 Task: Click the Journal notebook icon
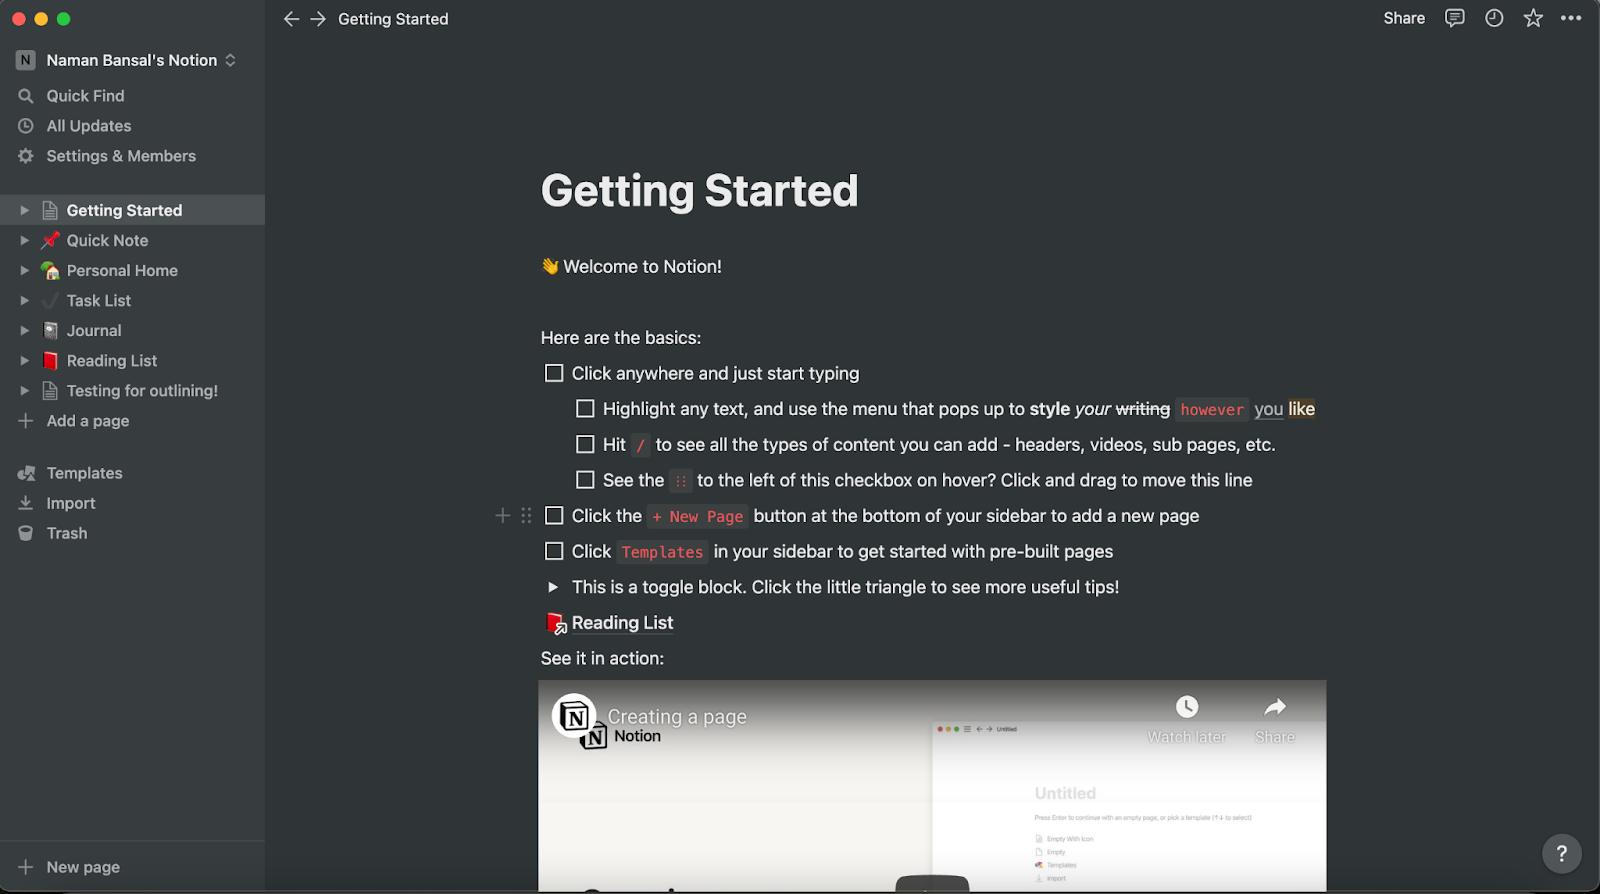(x=50, y=330)
